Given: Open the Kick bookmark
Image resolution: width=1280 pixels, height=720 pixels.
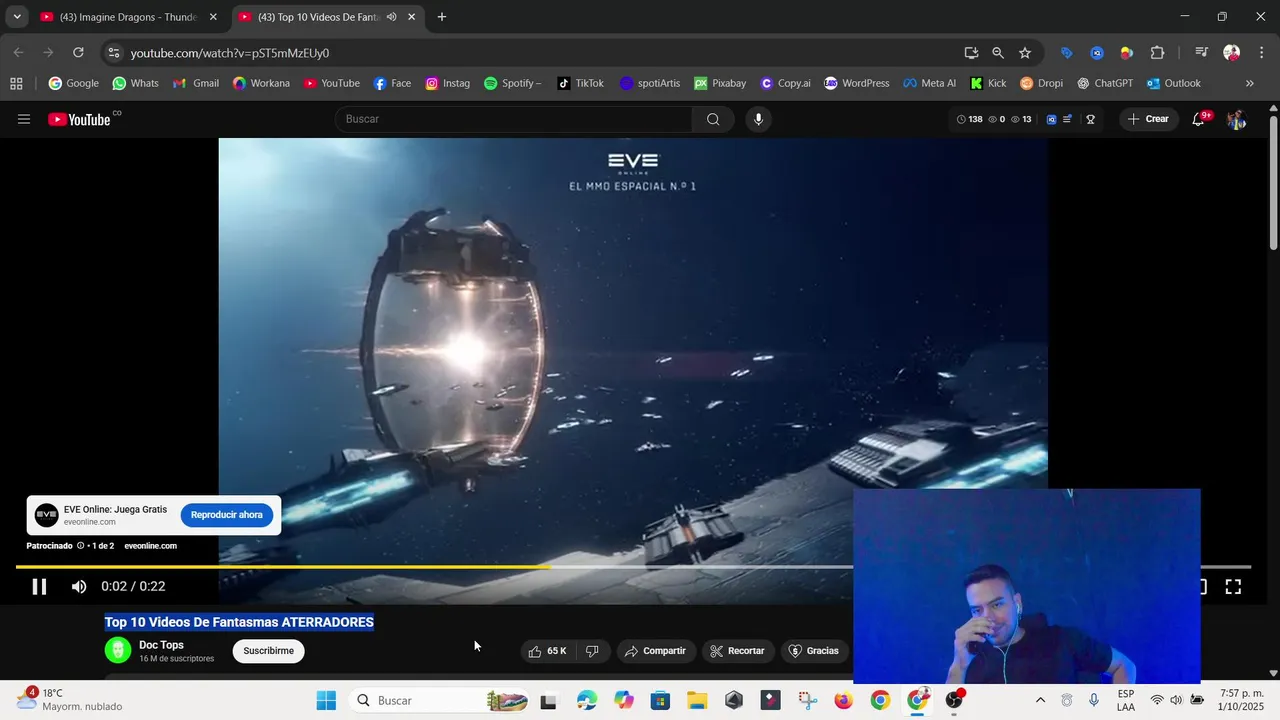Looking at the screenshot, I should coord(988,83).
